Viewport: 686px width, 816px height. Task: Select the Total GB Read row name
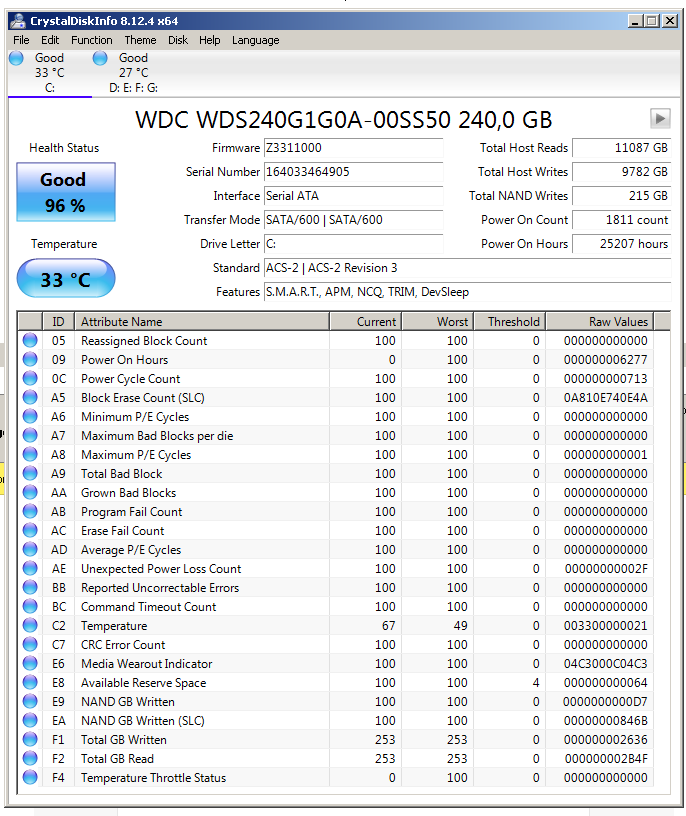point(117,758)
